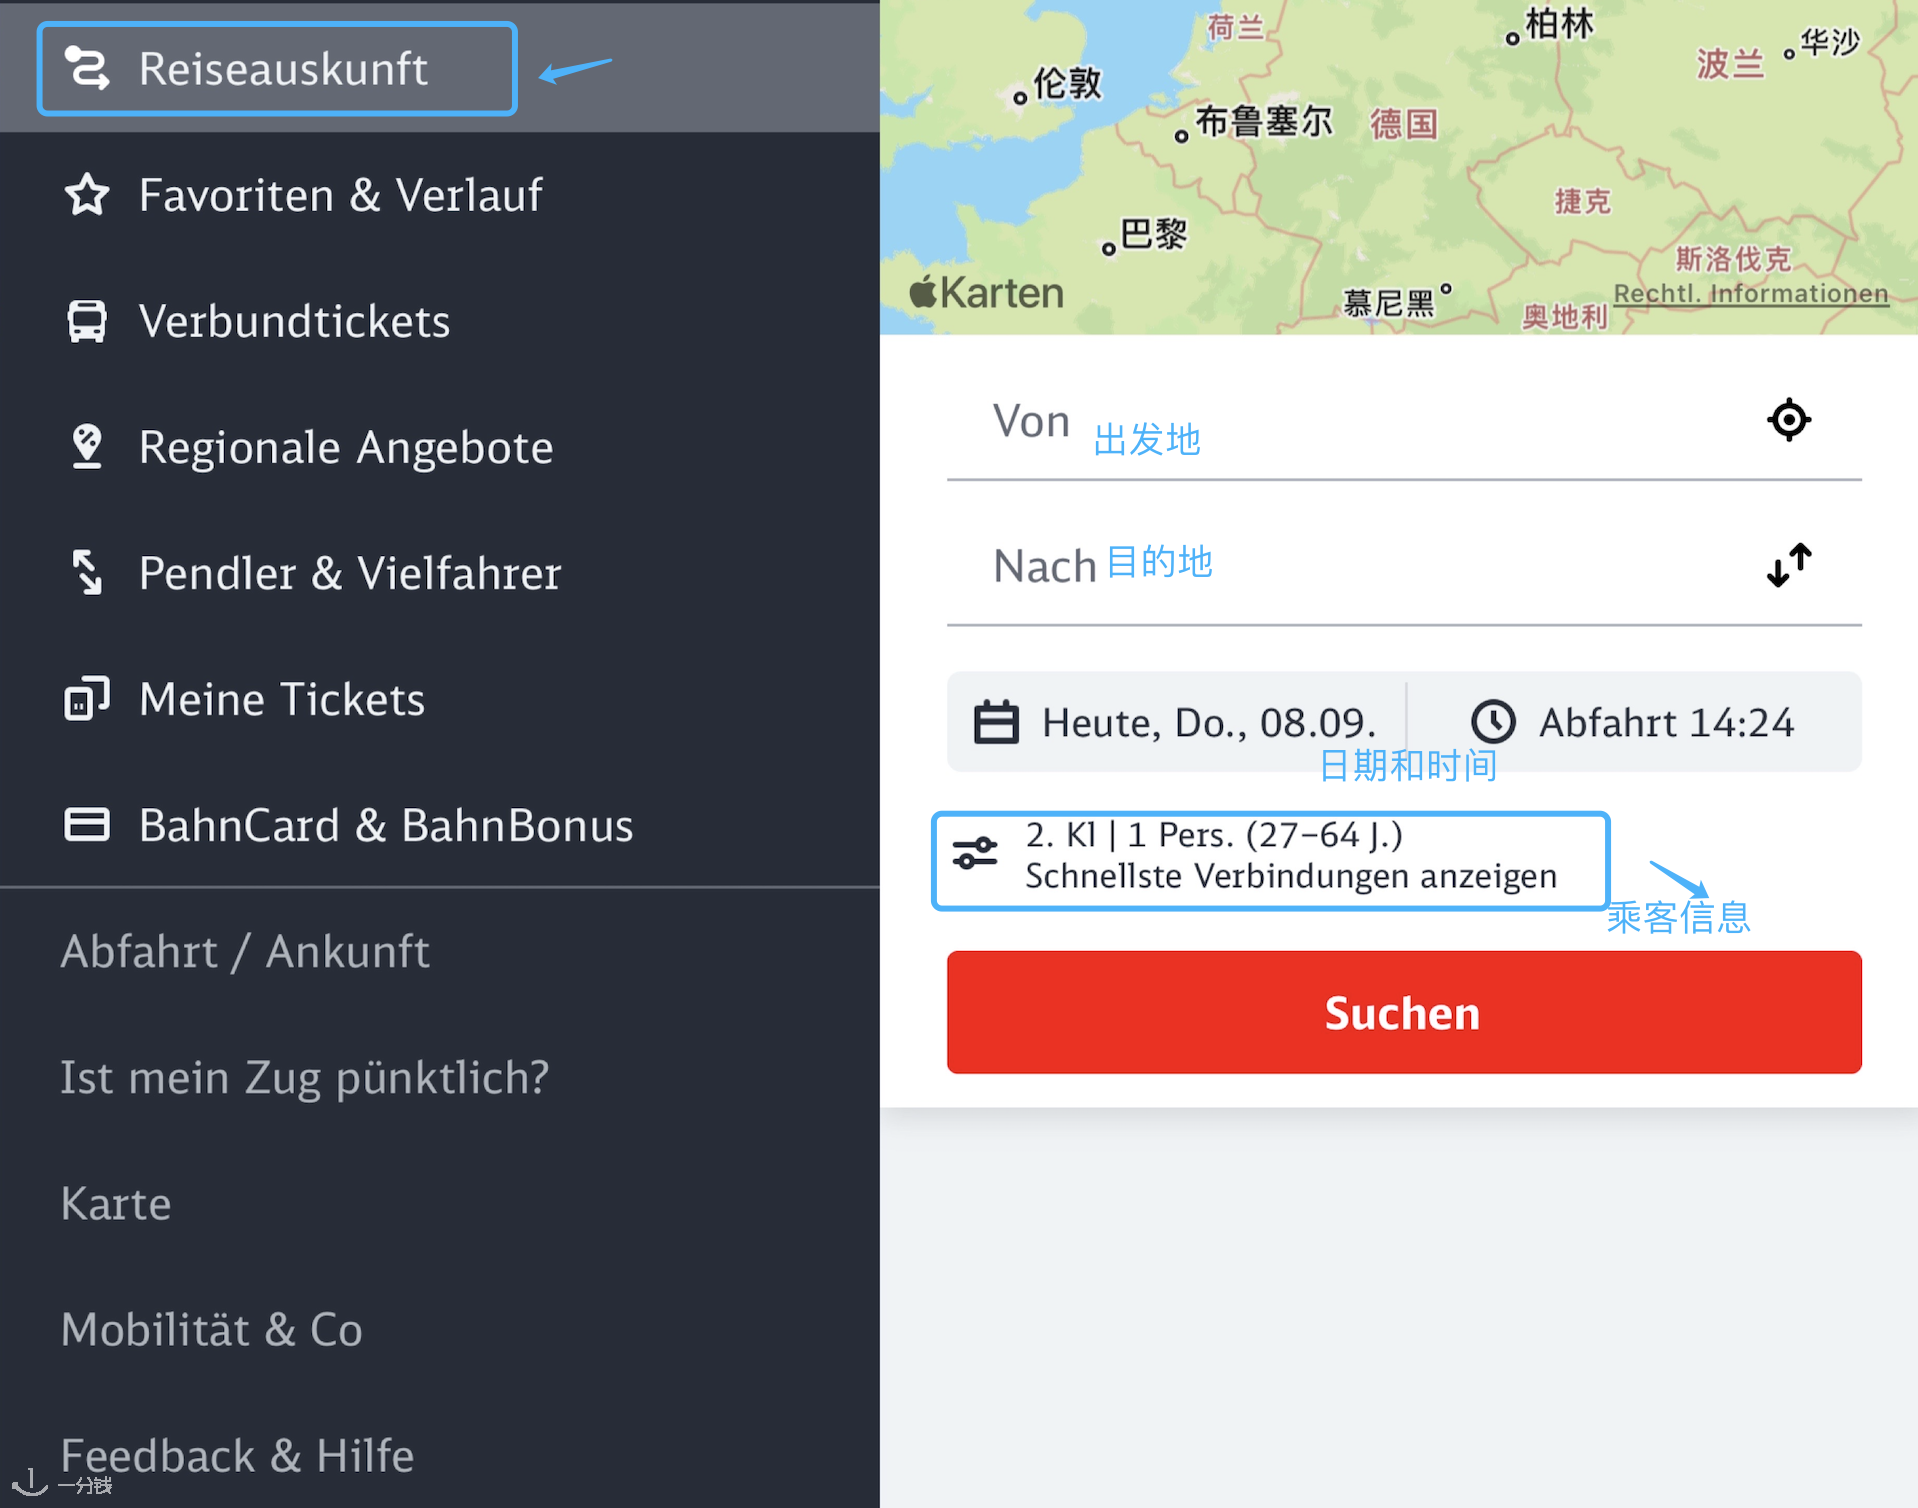Open Meine Tickets
Image resolution: width=1918 pixels, height=1508 pixels.
440,699
